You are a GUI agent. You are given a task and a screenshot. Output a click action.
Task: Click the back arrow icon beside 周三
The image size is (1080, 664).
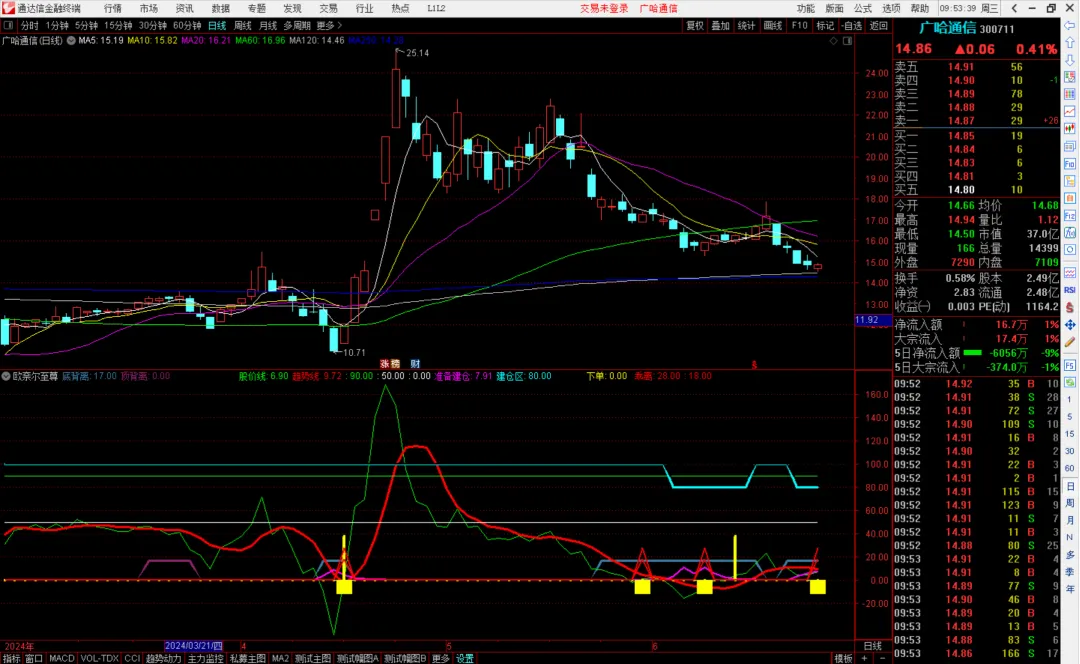[1014, 8]
